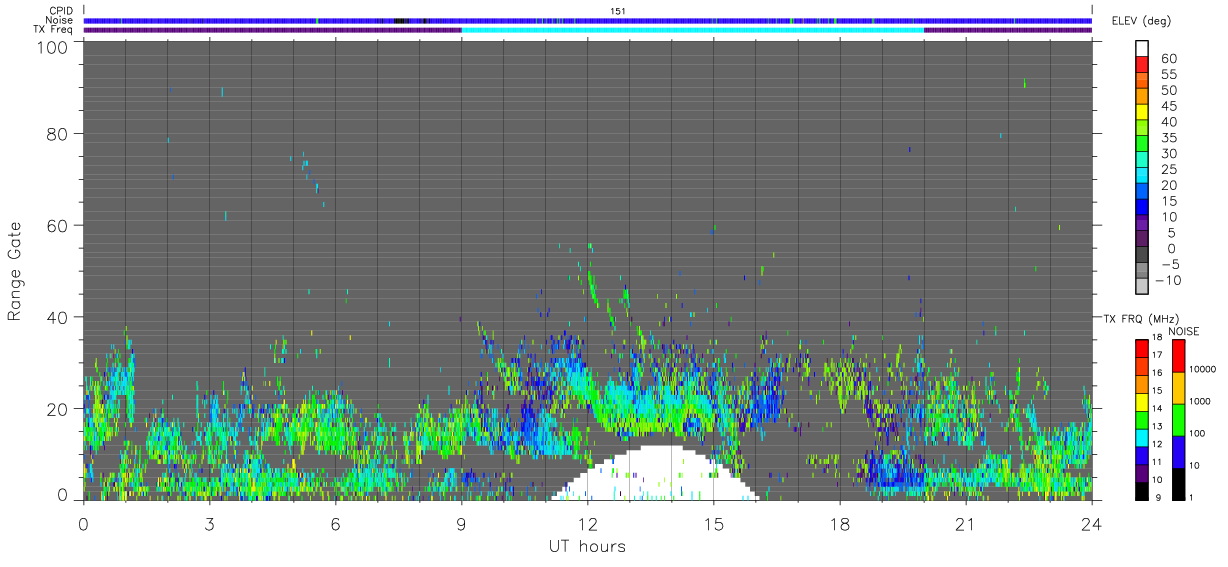1228x567 pixels.
Task: Click the 40 tick on Range Gate axis
Action: [58, 317]
